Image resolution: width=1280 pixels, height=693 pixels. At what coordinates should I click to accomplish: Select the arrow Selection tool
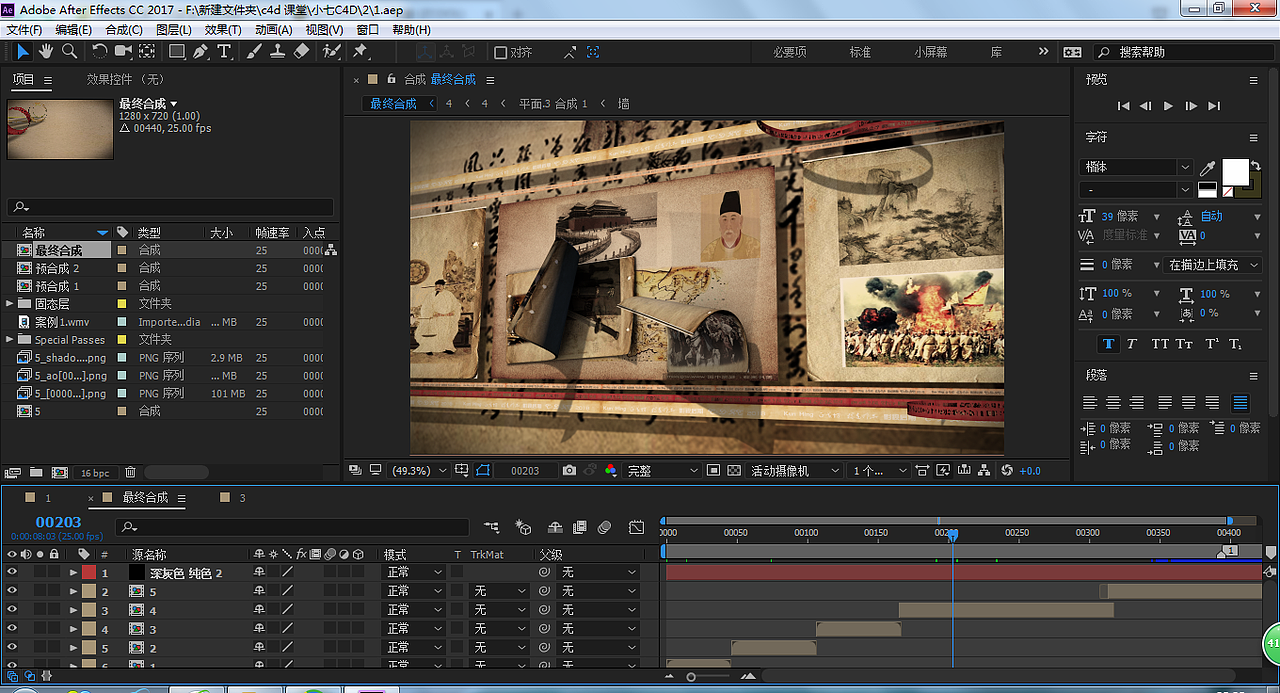point(22,51)
